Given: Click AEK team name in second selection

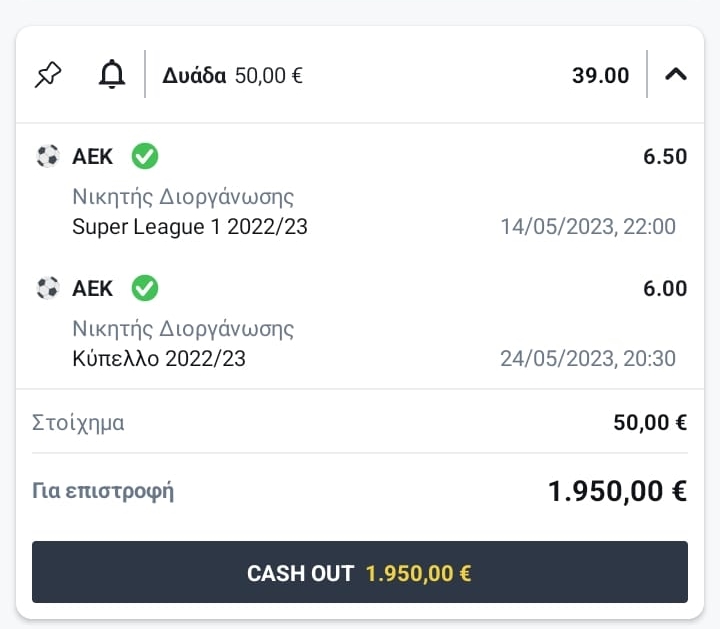Looking at the screenshot, I should point(93,289).
